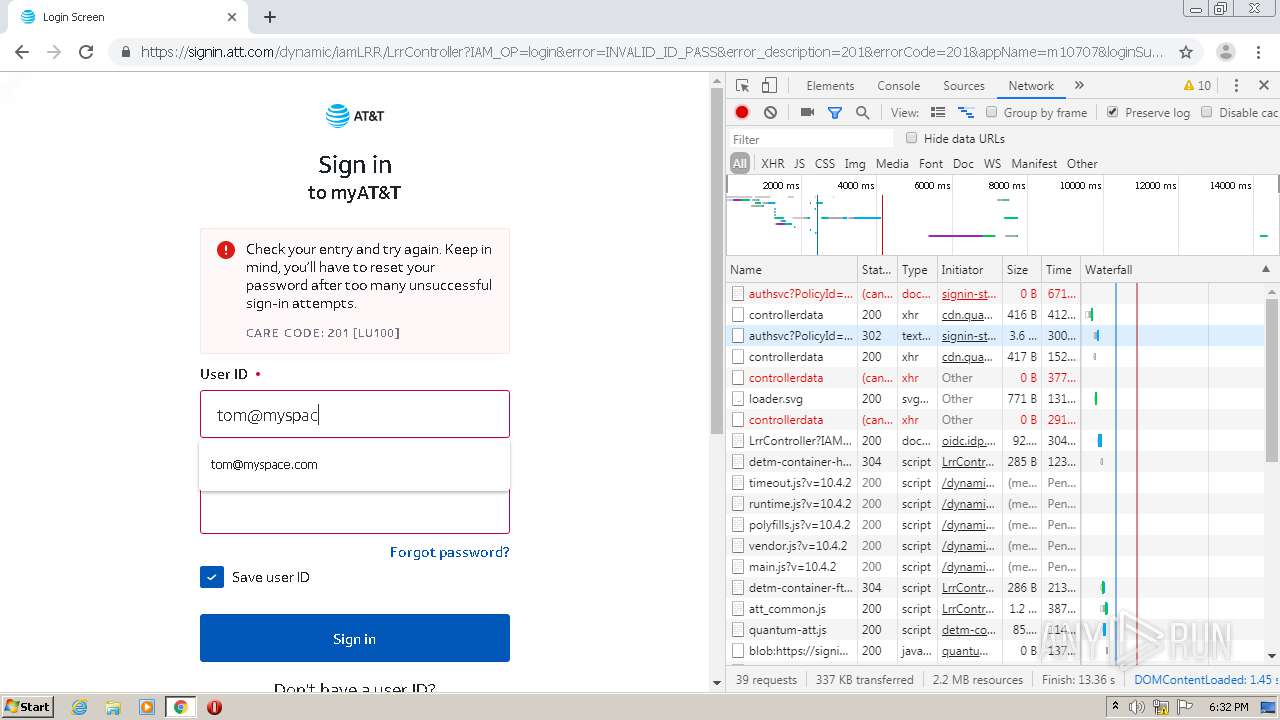This screenshot has width=1280, height=720.
Task: Open the Windows Start menu
Action: coord(28,707)
